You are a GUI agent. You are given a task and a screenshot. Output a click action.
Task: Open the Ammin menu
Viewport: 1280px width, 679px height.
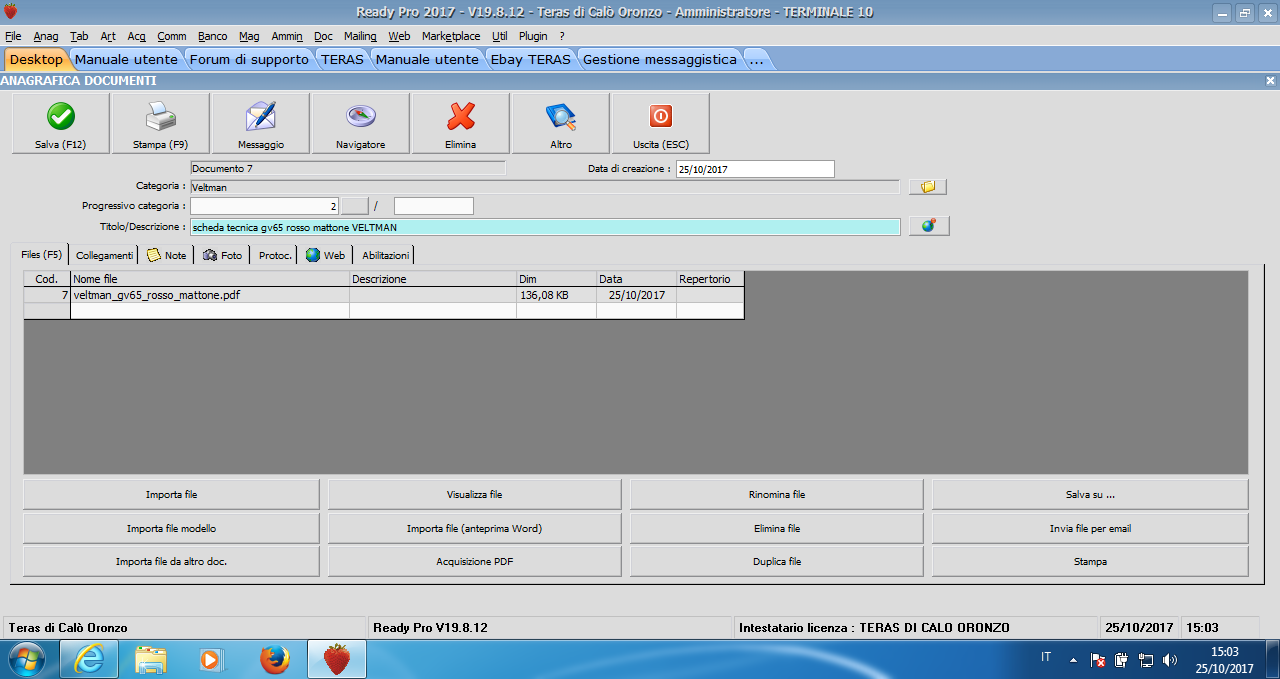pos(287,36)
